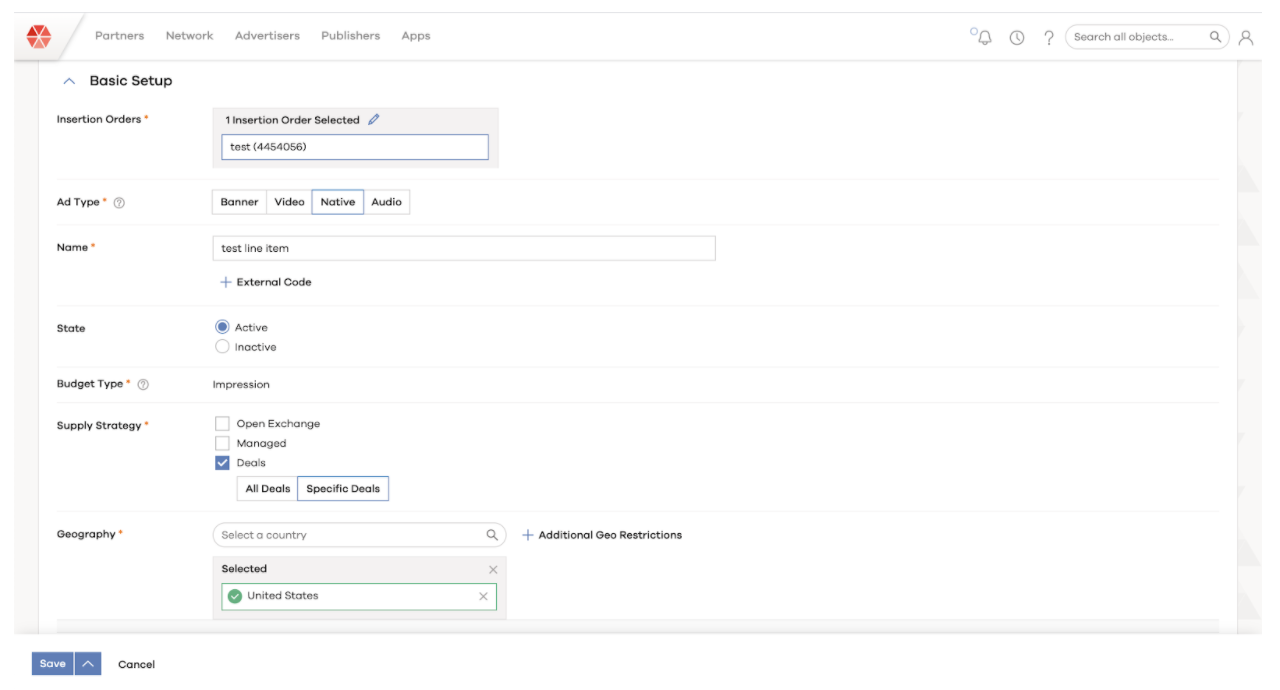Click the plus icon for Additional Geo Restrictions
The width and height of the screenshot is (1280, 690).
click(x=528, y=535)
